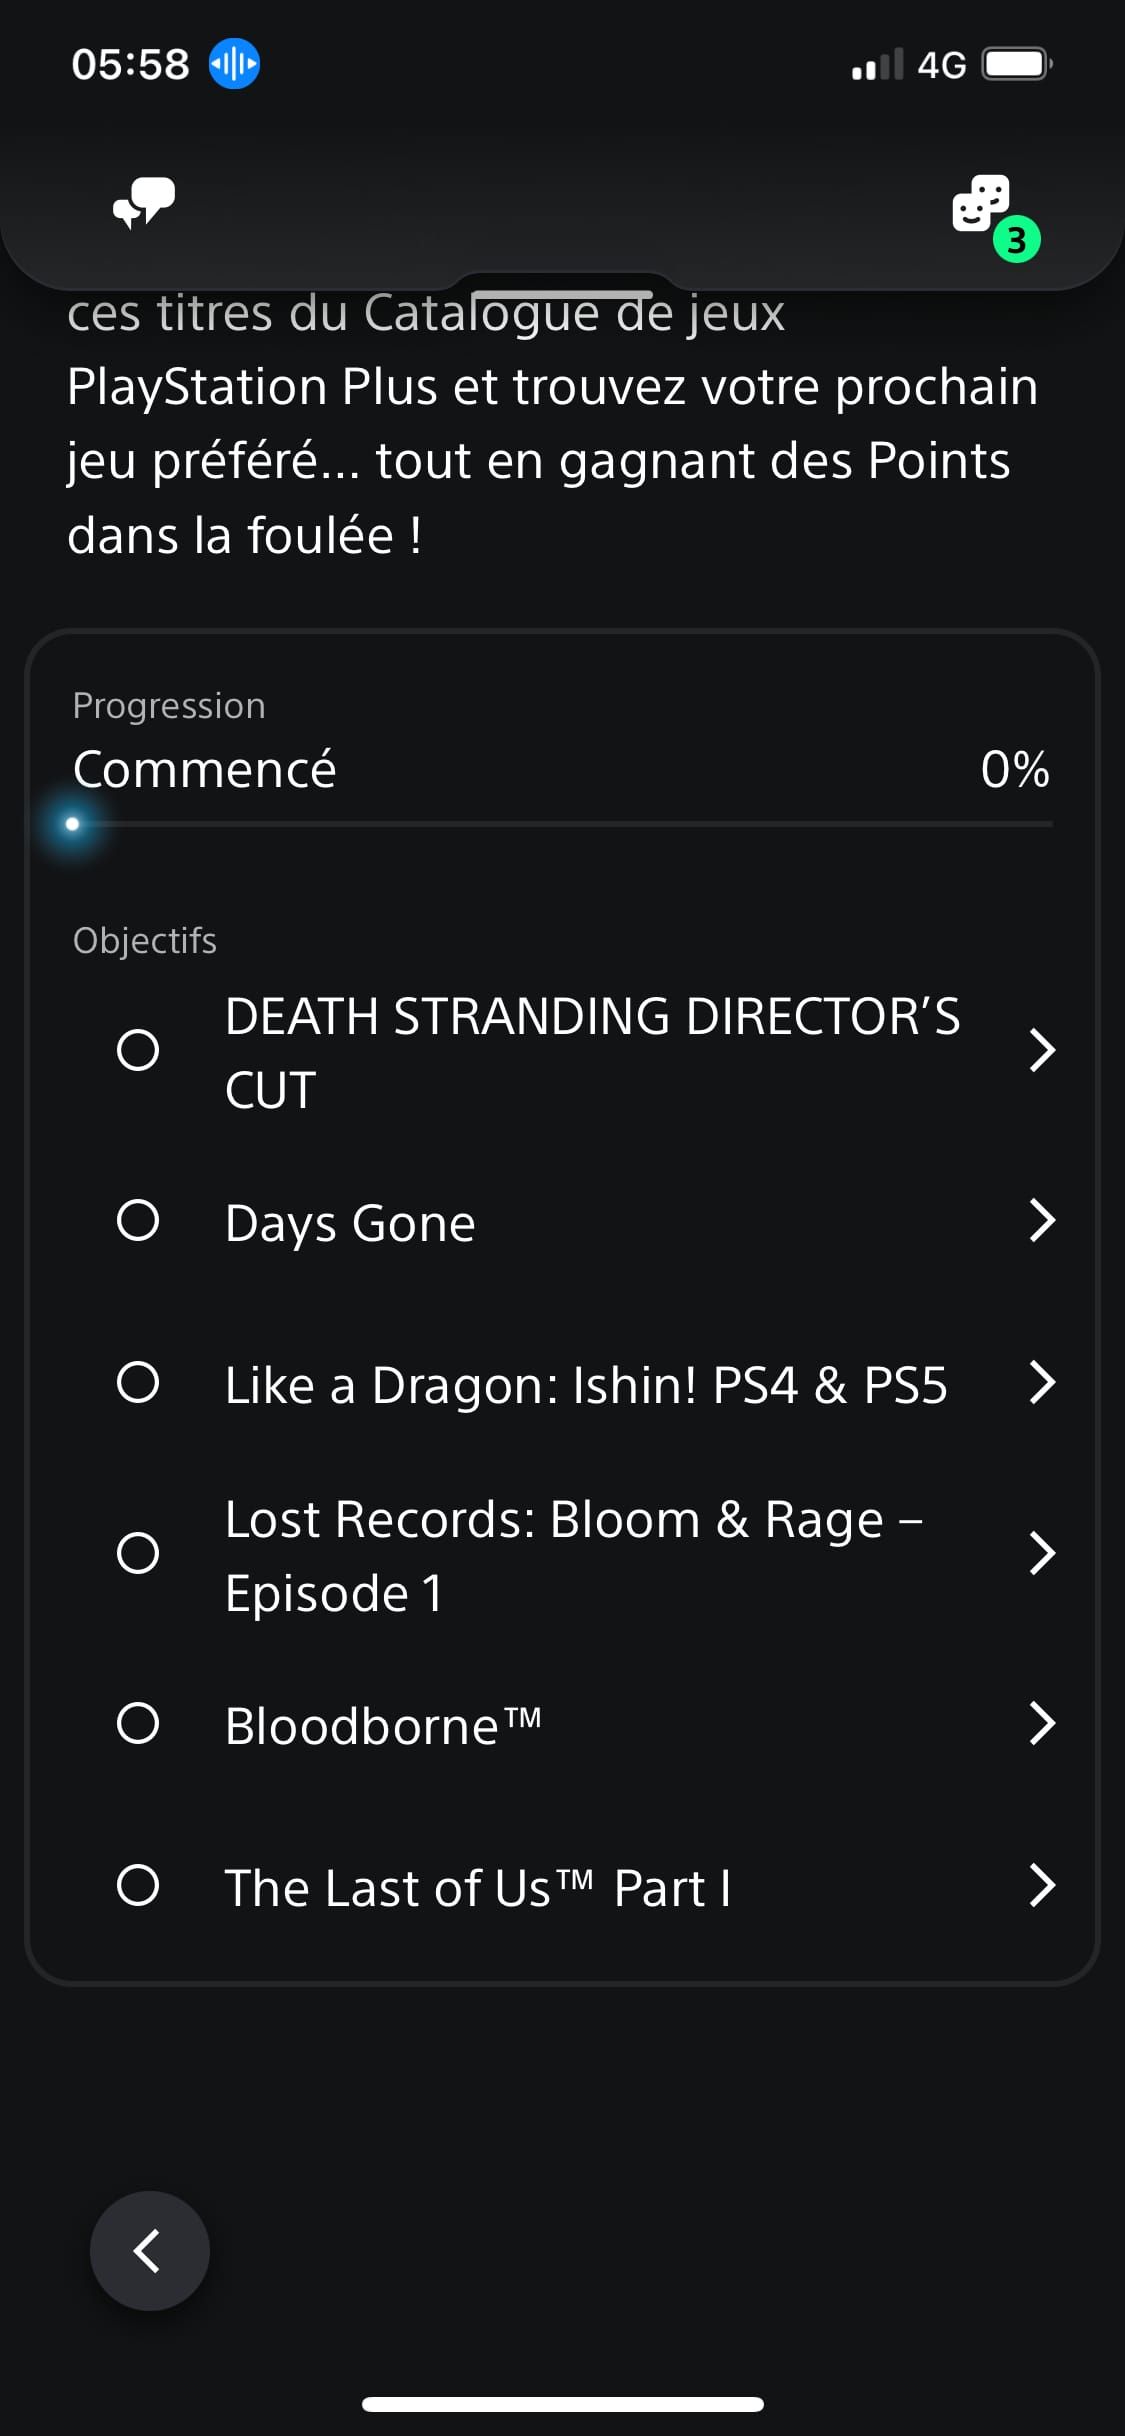The height and width of the screenshot is (2436, 1125).
Task: Tap the circle beside DEATH STRANDING DIRECTOR'S CUT
Action: (x=138, y=1050)
